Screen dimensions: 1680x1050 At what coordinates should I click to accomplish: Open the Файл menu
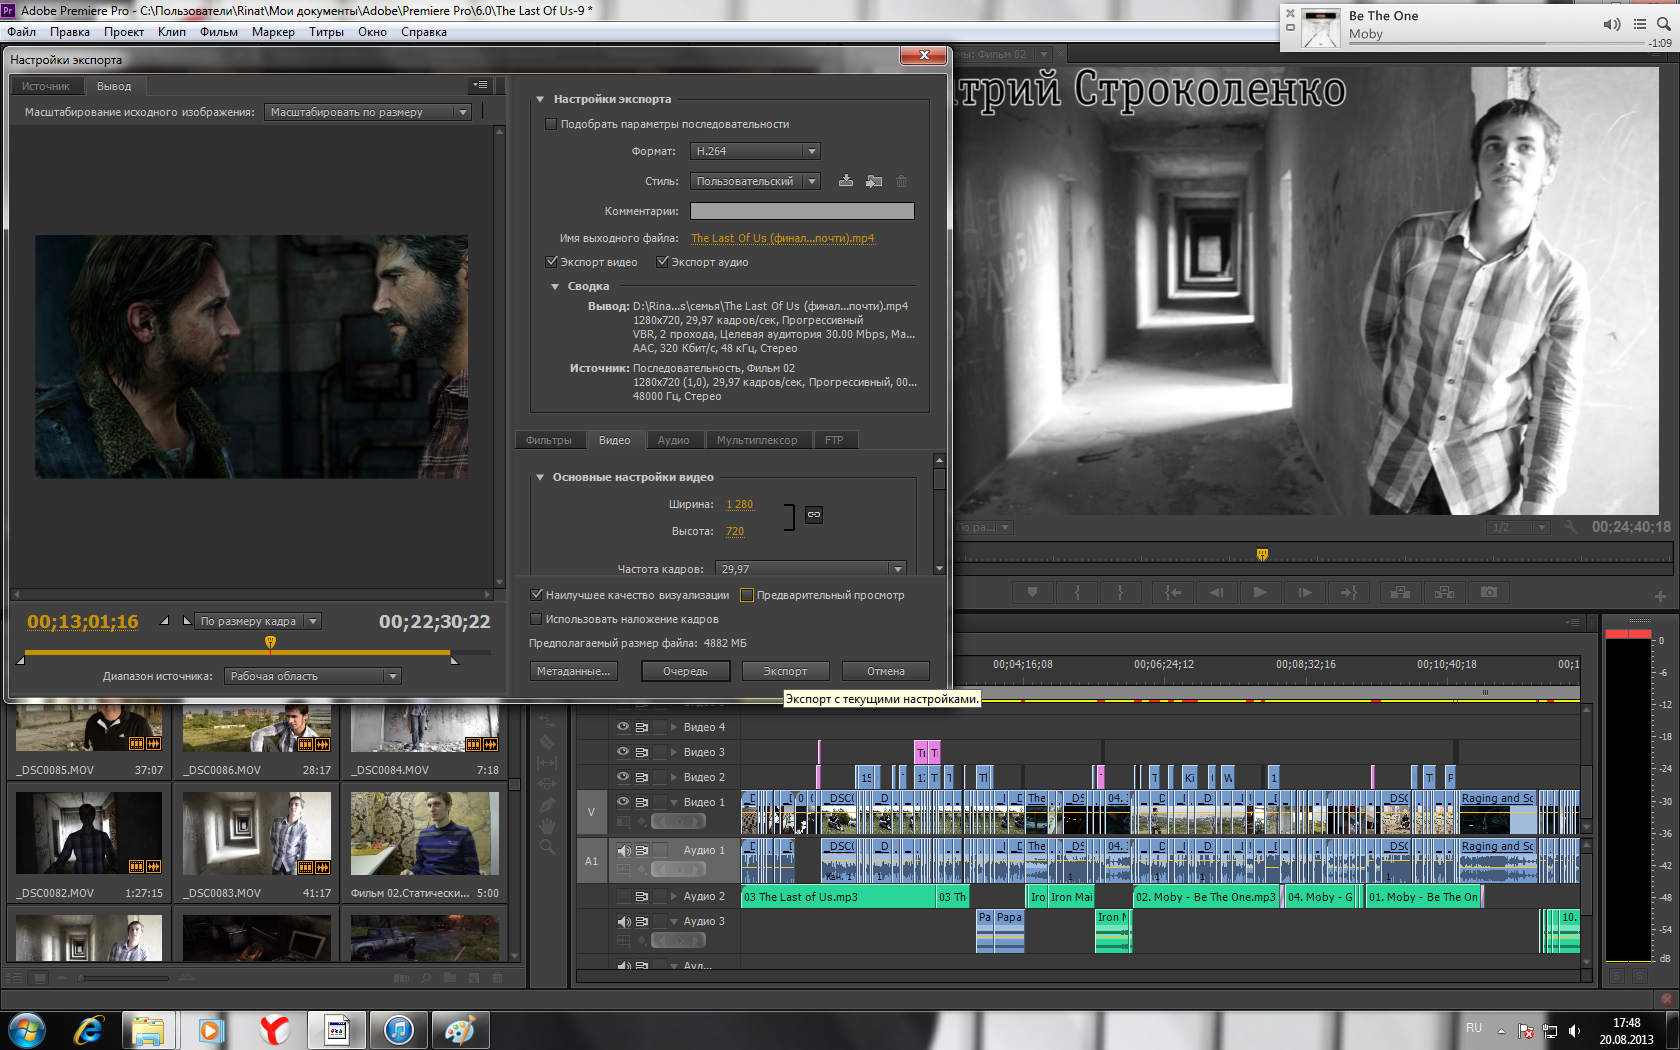(22, 32)
